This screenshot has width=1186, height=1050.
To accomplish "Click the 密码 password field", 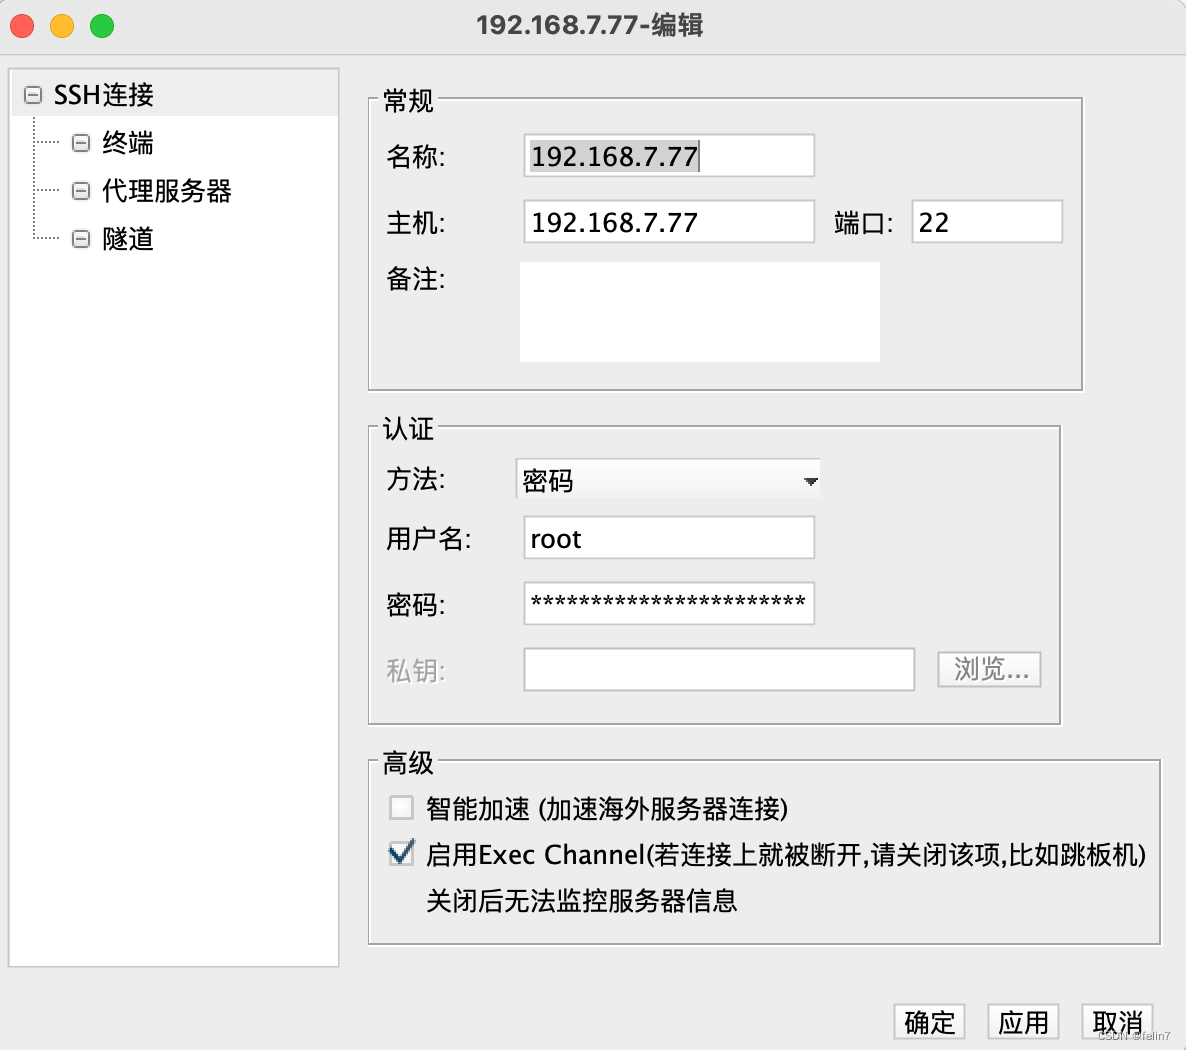I will [x=669, y=604].
